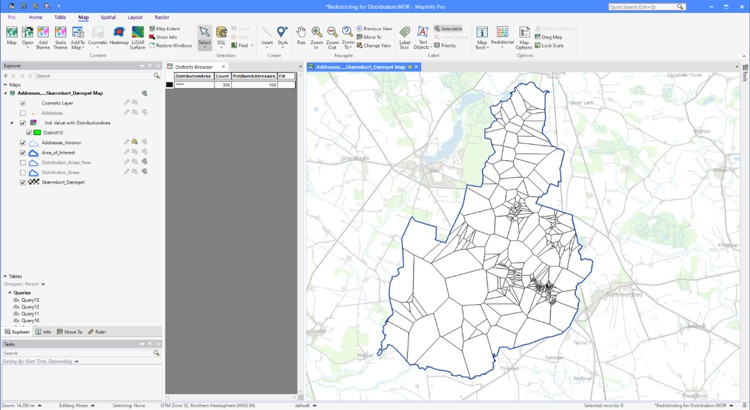Open the SQL dropdown in the ribbon
750x410 pixels.
(222, 38)
